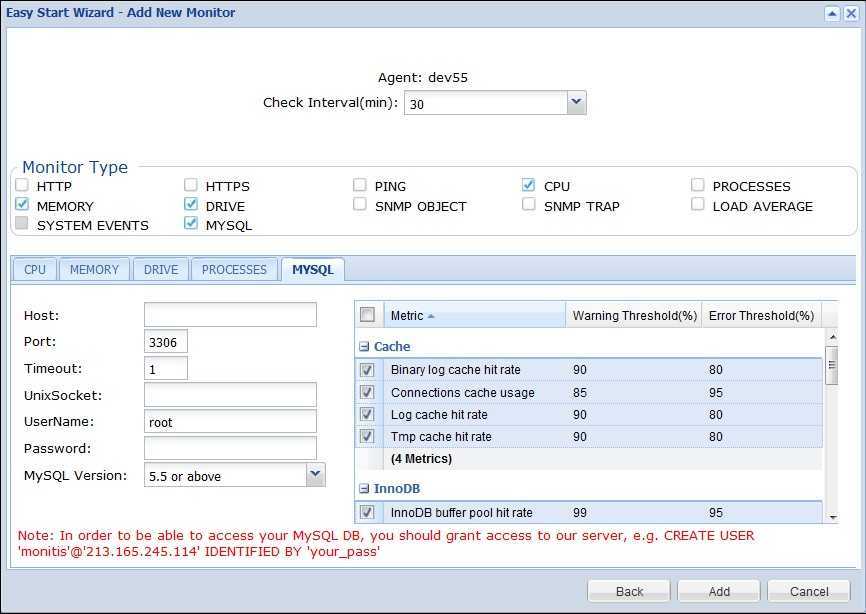Click the Error Threshold(%) column header
The image size is (866, 614).
[762, 315]
